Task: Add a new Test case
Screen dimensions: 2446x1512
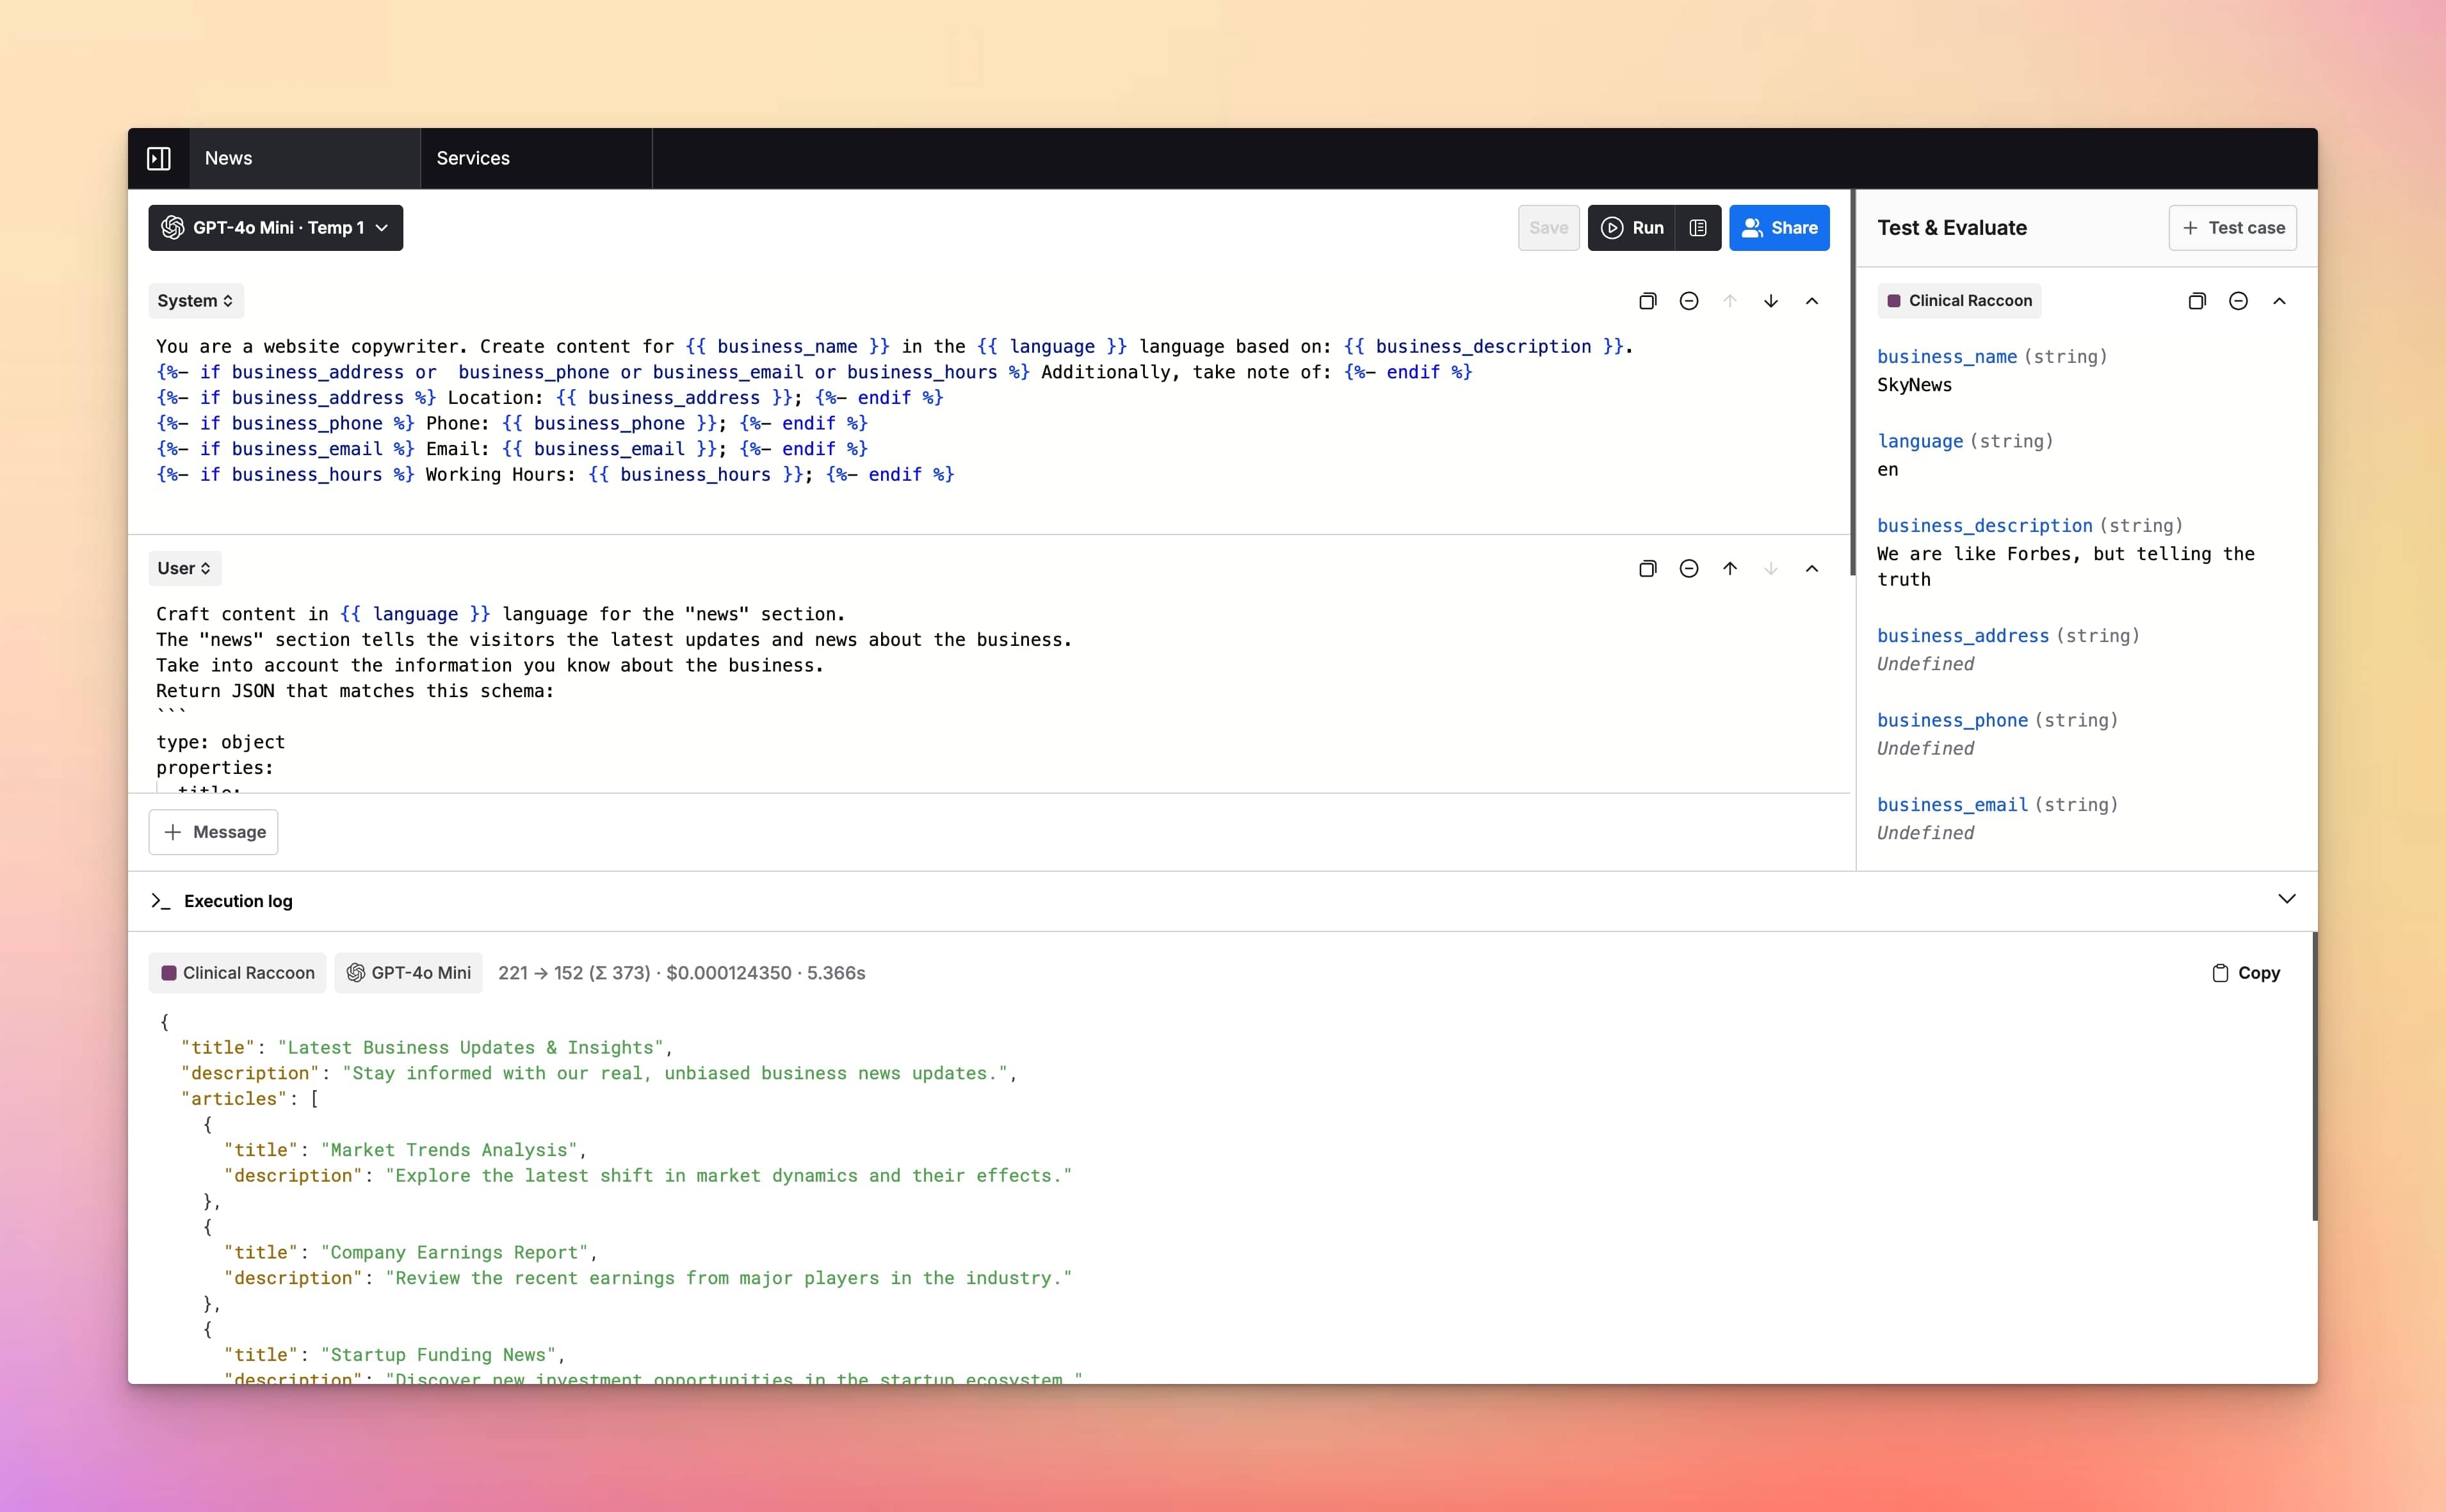Action: pyautogui.click(x=2232, y=228)
